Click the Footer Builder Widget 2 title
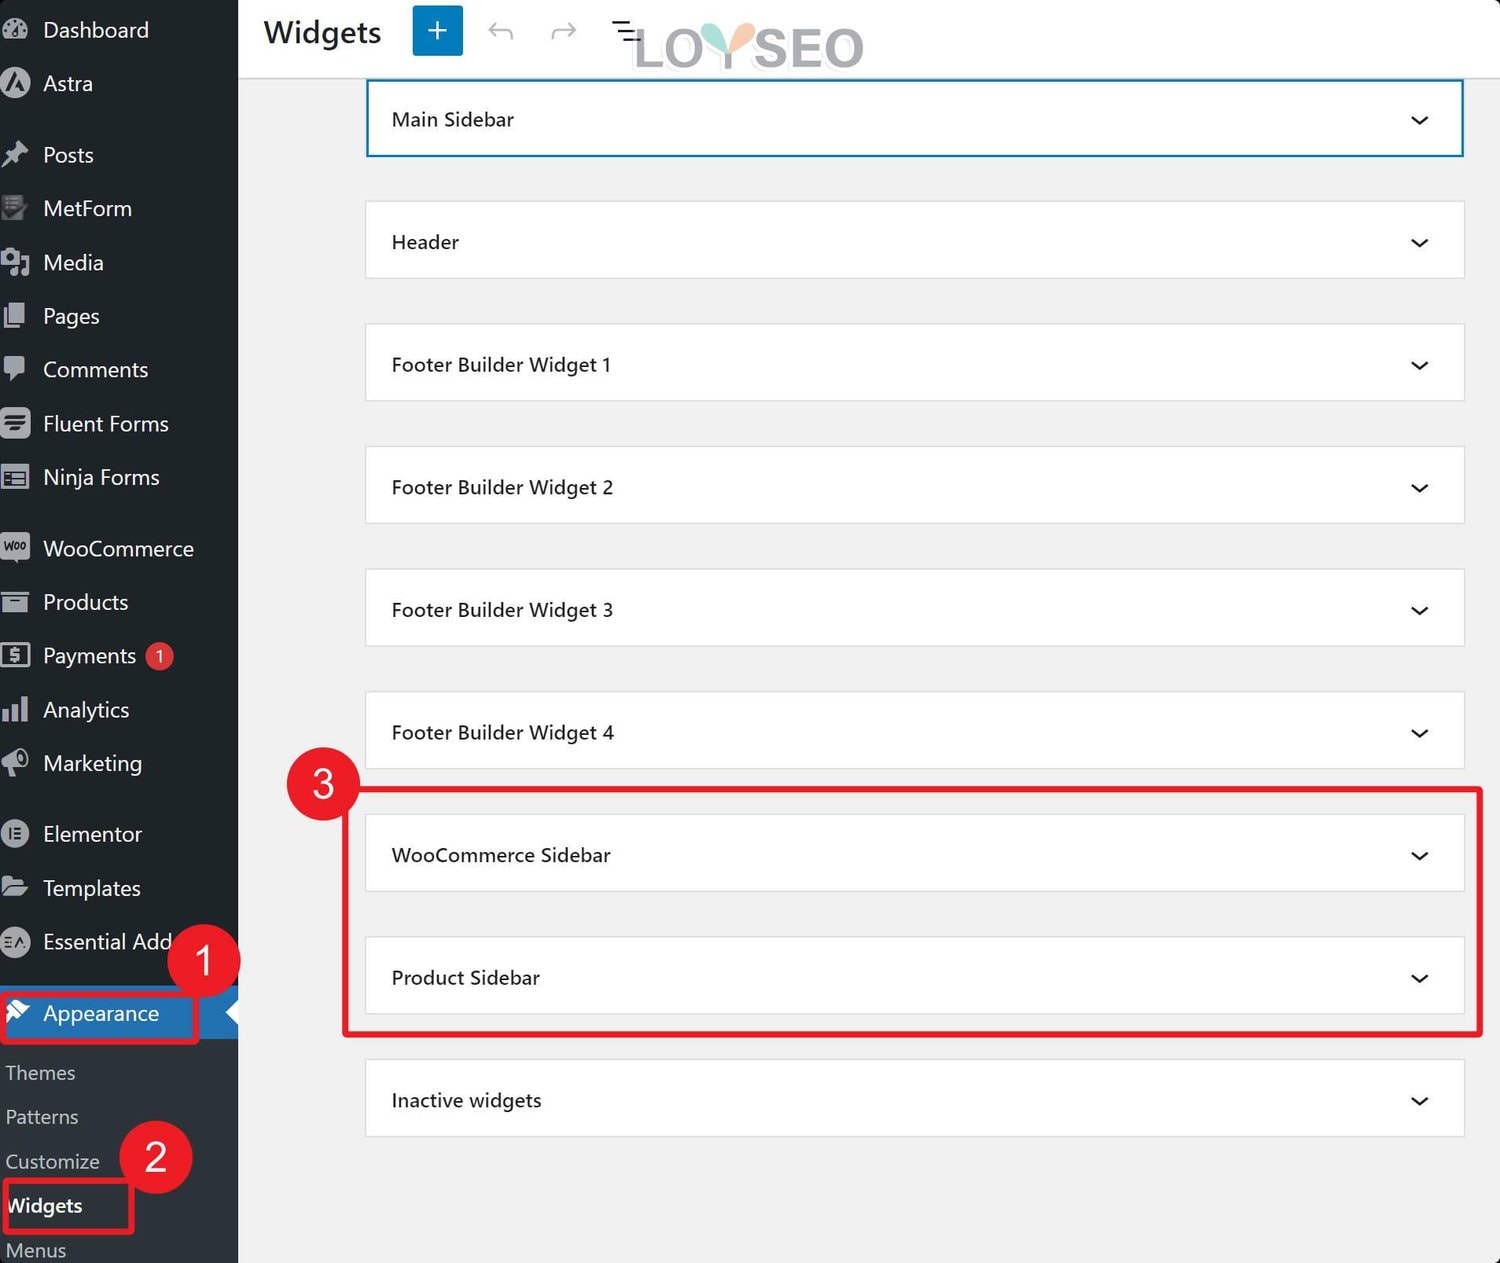The width and height of the screenshot is (1500, 1263). [502, 487]
